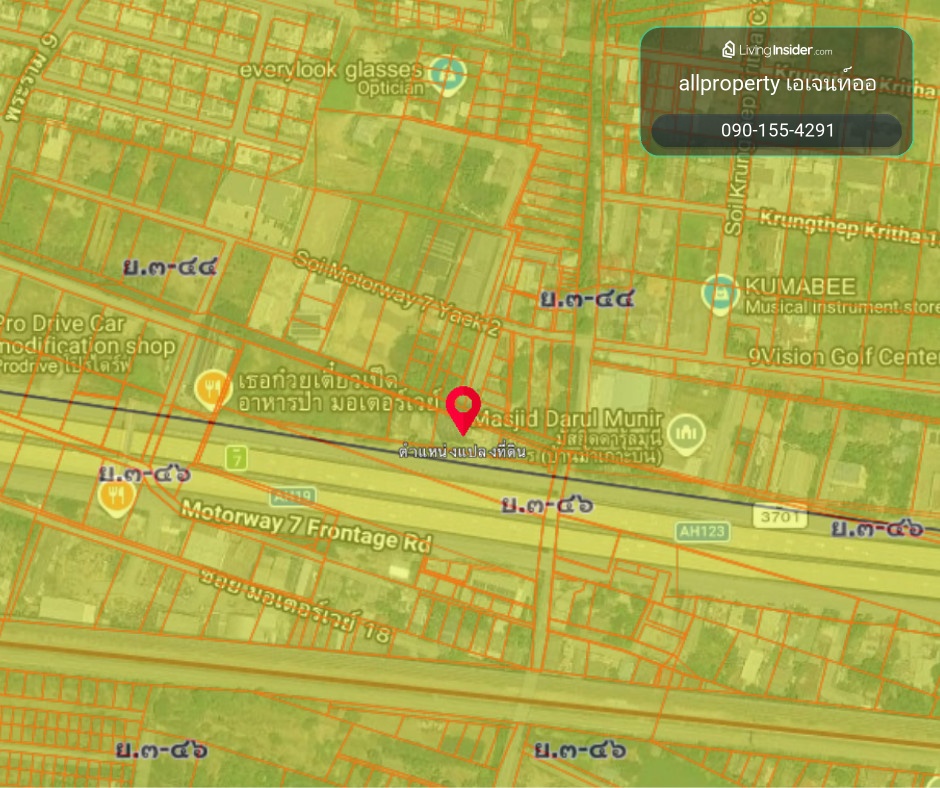Screen dimensions: 940x788
Task: Open the KUMABEE music store map pin
Action: coord(720,294)
